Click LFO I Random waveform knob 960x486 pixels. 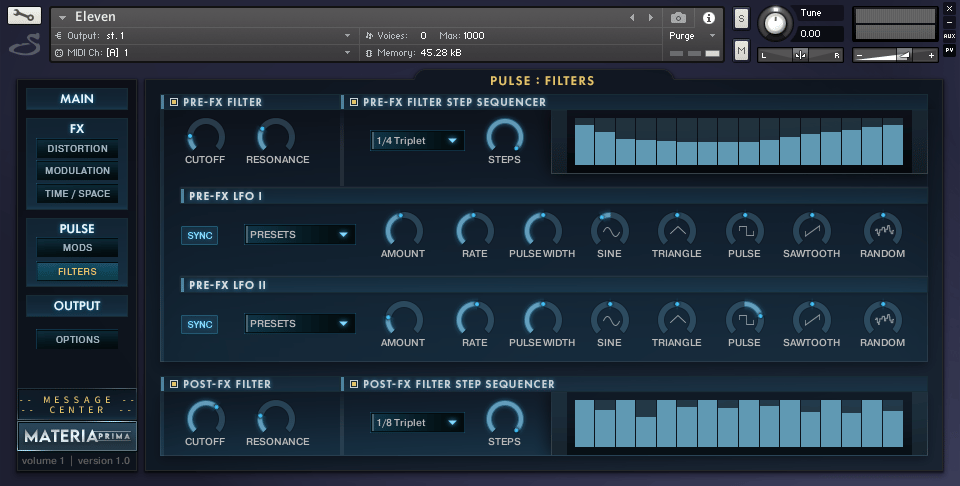883,231
